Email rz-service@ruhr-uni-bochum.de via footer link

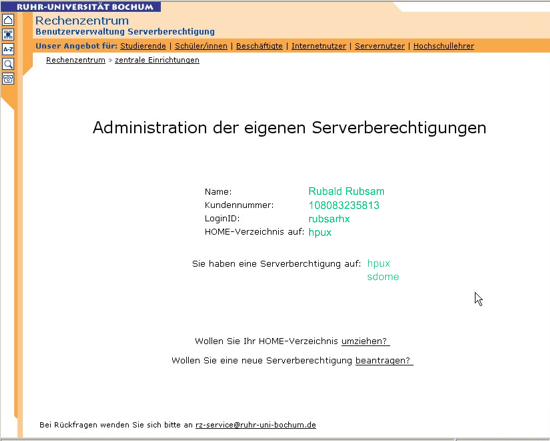coord(256,425)
